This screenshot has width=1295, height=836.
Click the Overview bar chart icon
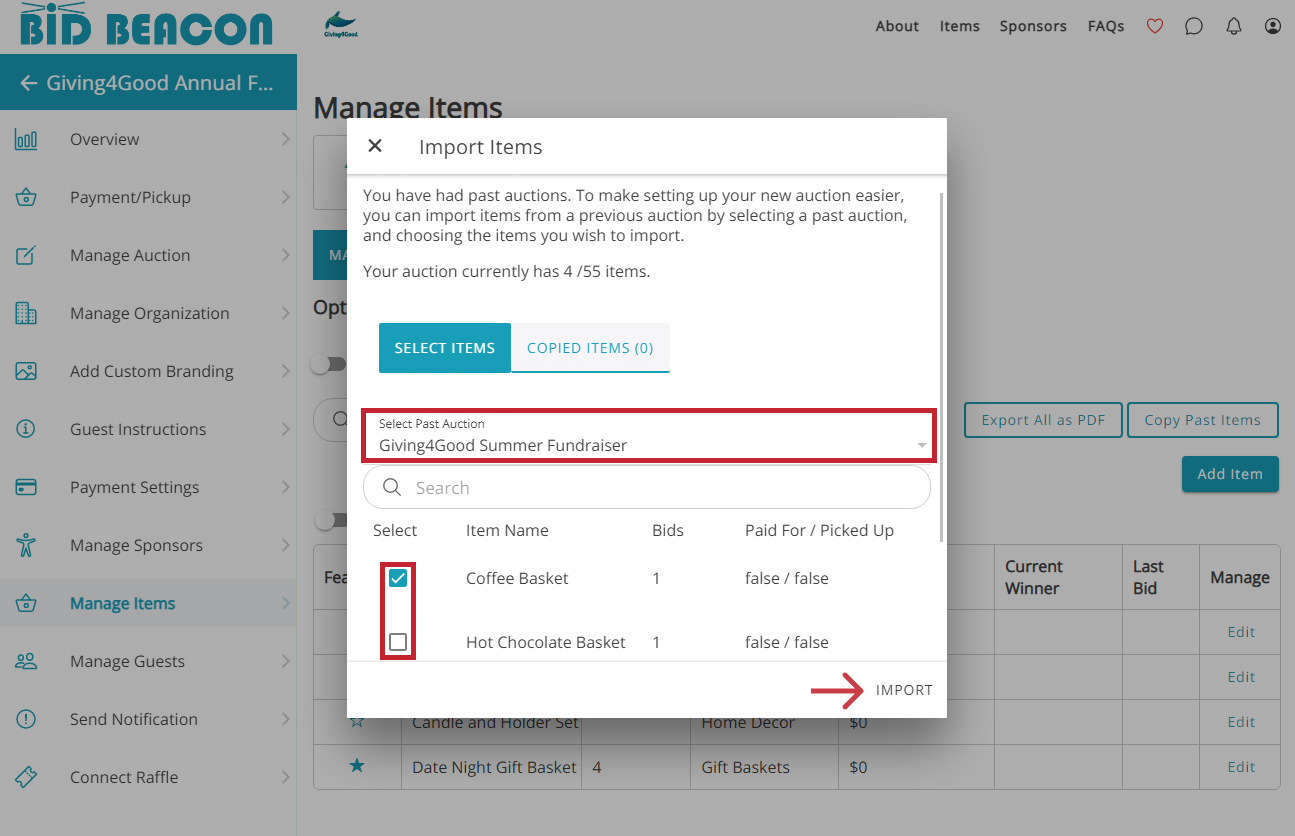point(26,139)
